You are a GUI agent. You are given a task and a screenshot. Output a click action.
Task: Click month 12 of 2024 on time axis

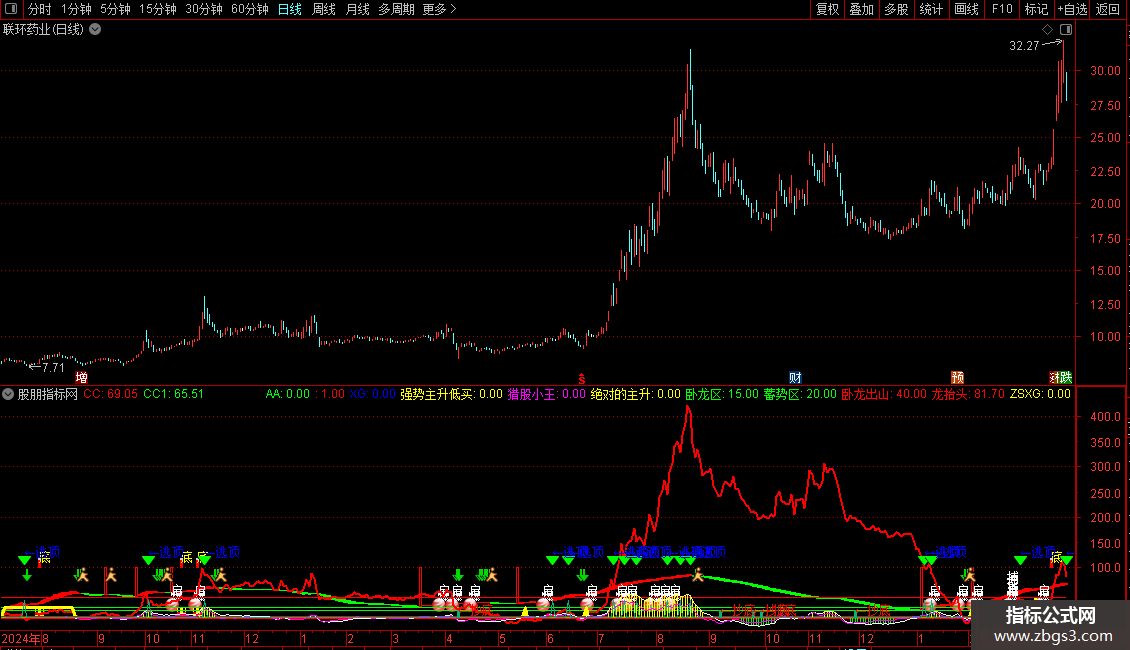pyautogui.click(x=252, y=638)
